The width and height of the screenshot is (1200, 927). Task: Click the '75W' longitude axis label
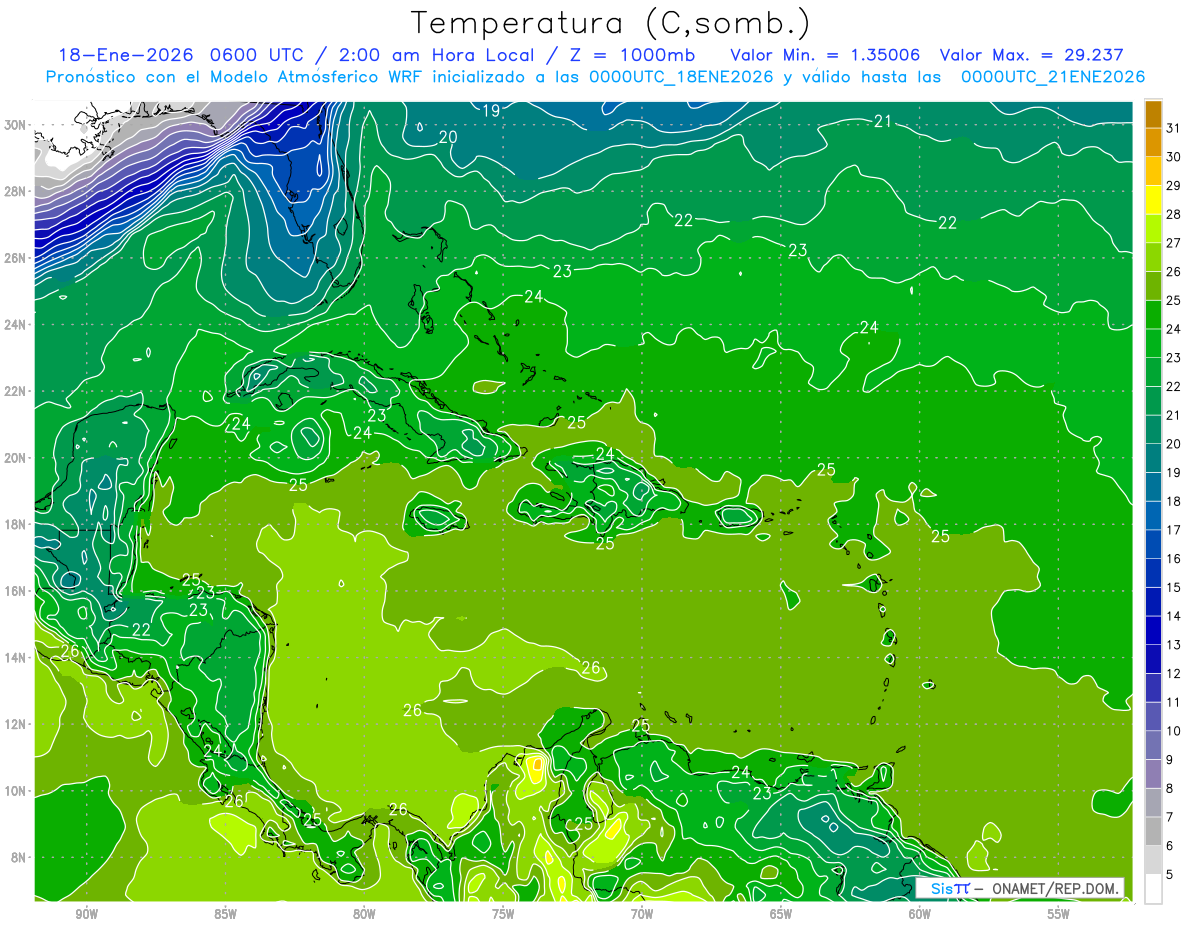point(503,914)
